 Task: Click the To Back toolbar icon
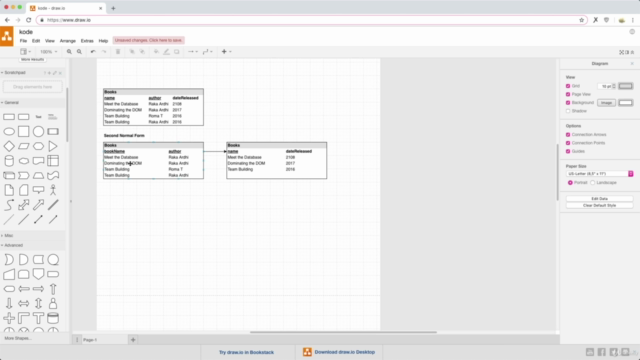pos(142,52)
